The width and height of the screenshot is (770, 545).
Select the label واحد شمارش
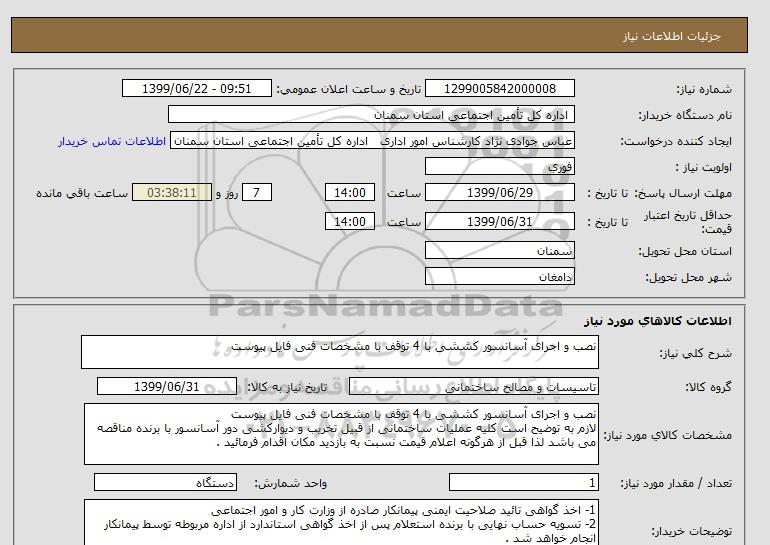[290, 483]
